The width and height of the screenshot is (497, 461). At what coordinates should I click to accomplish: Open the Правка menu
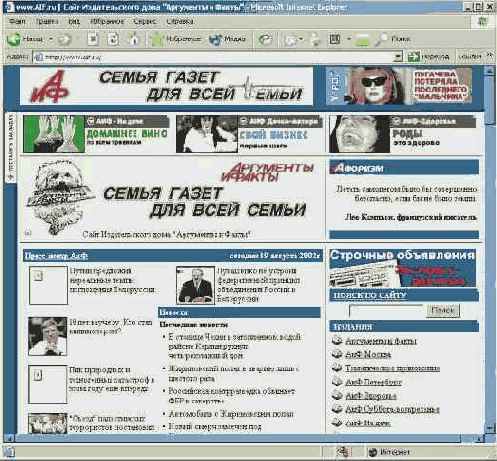point(47,22)
